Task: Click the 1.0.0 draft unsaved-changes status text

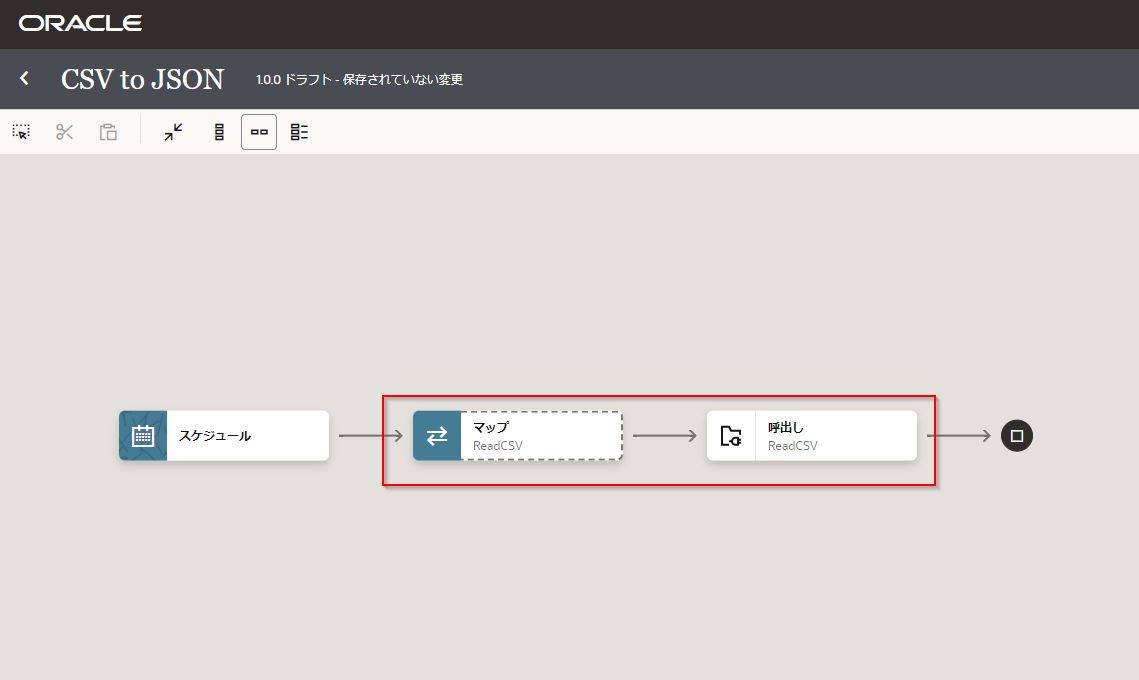Action: click(359, 80)
